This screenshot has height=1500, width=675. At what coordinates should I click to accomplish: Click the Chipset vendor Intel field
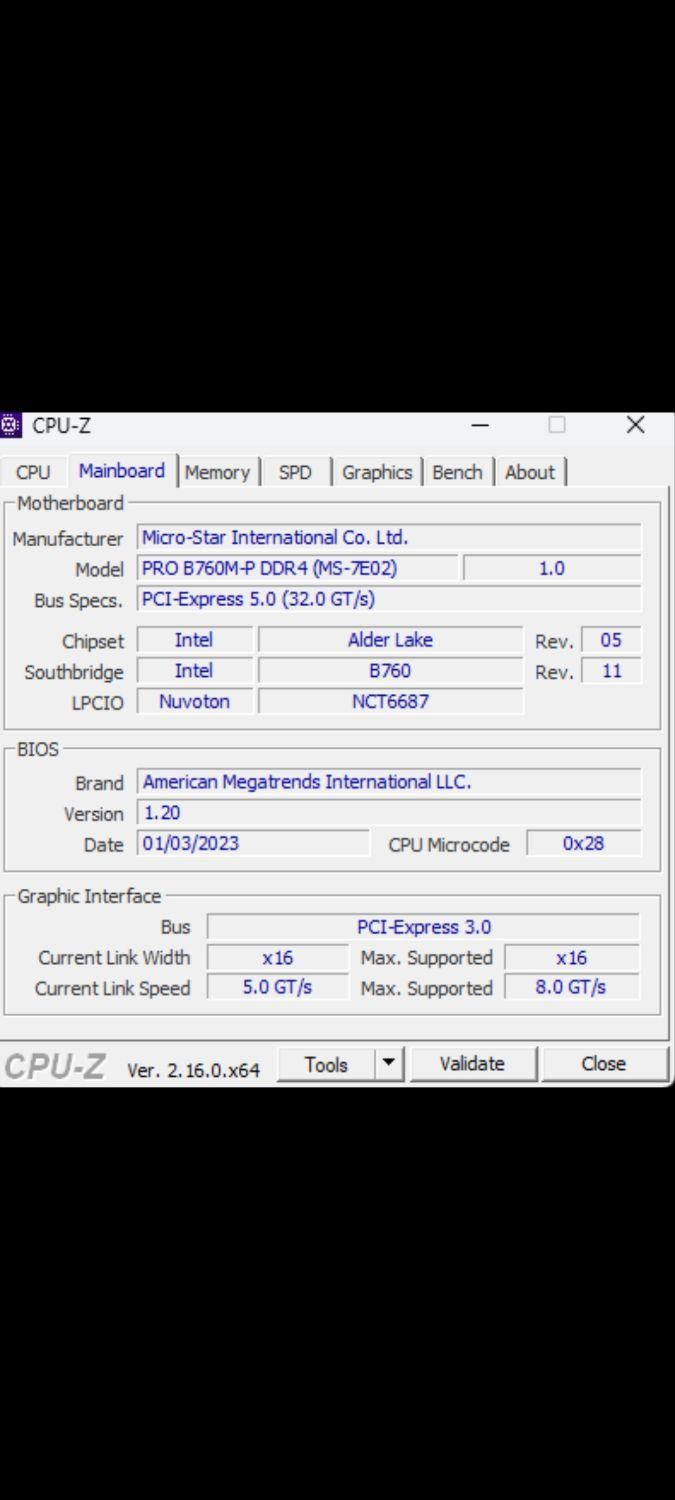point(194,640)
